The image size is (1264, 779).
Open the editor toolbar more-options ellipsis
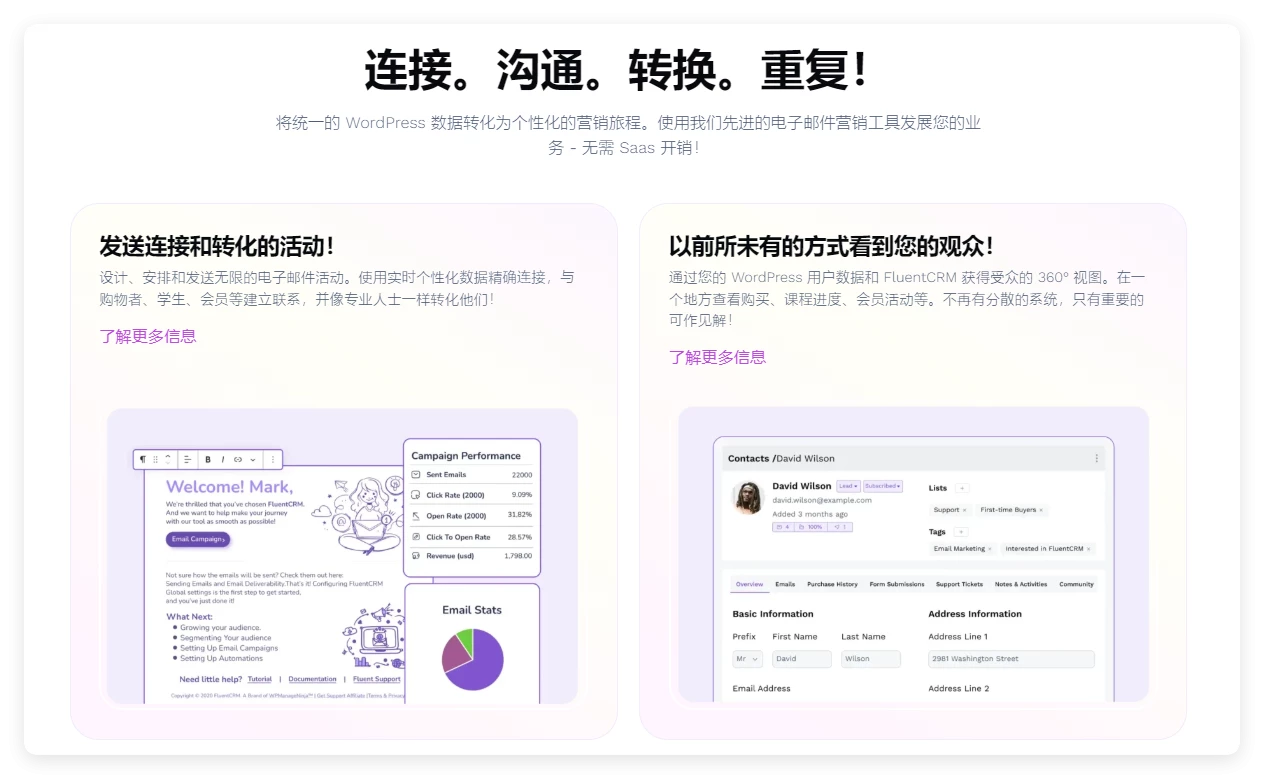[x=273, y=459]
